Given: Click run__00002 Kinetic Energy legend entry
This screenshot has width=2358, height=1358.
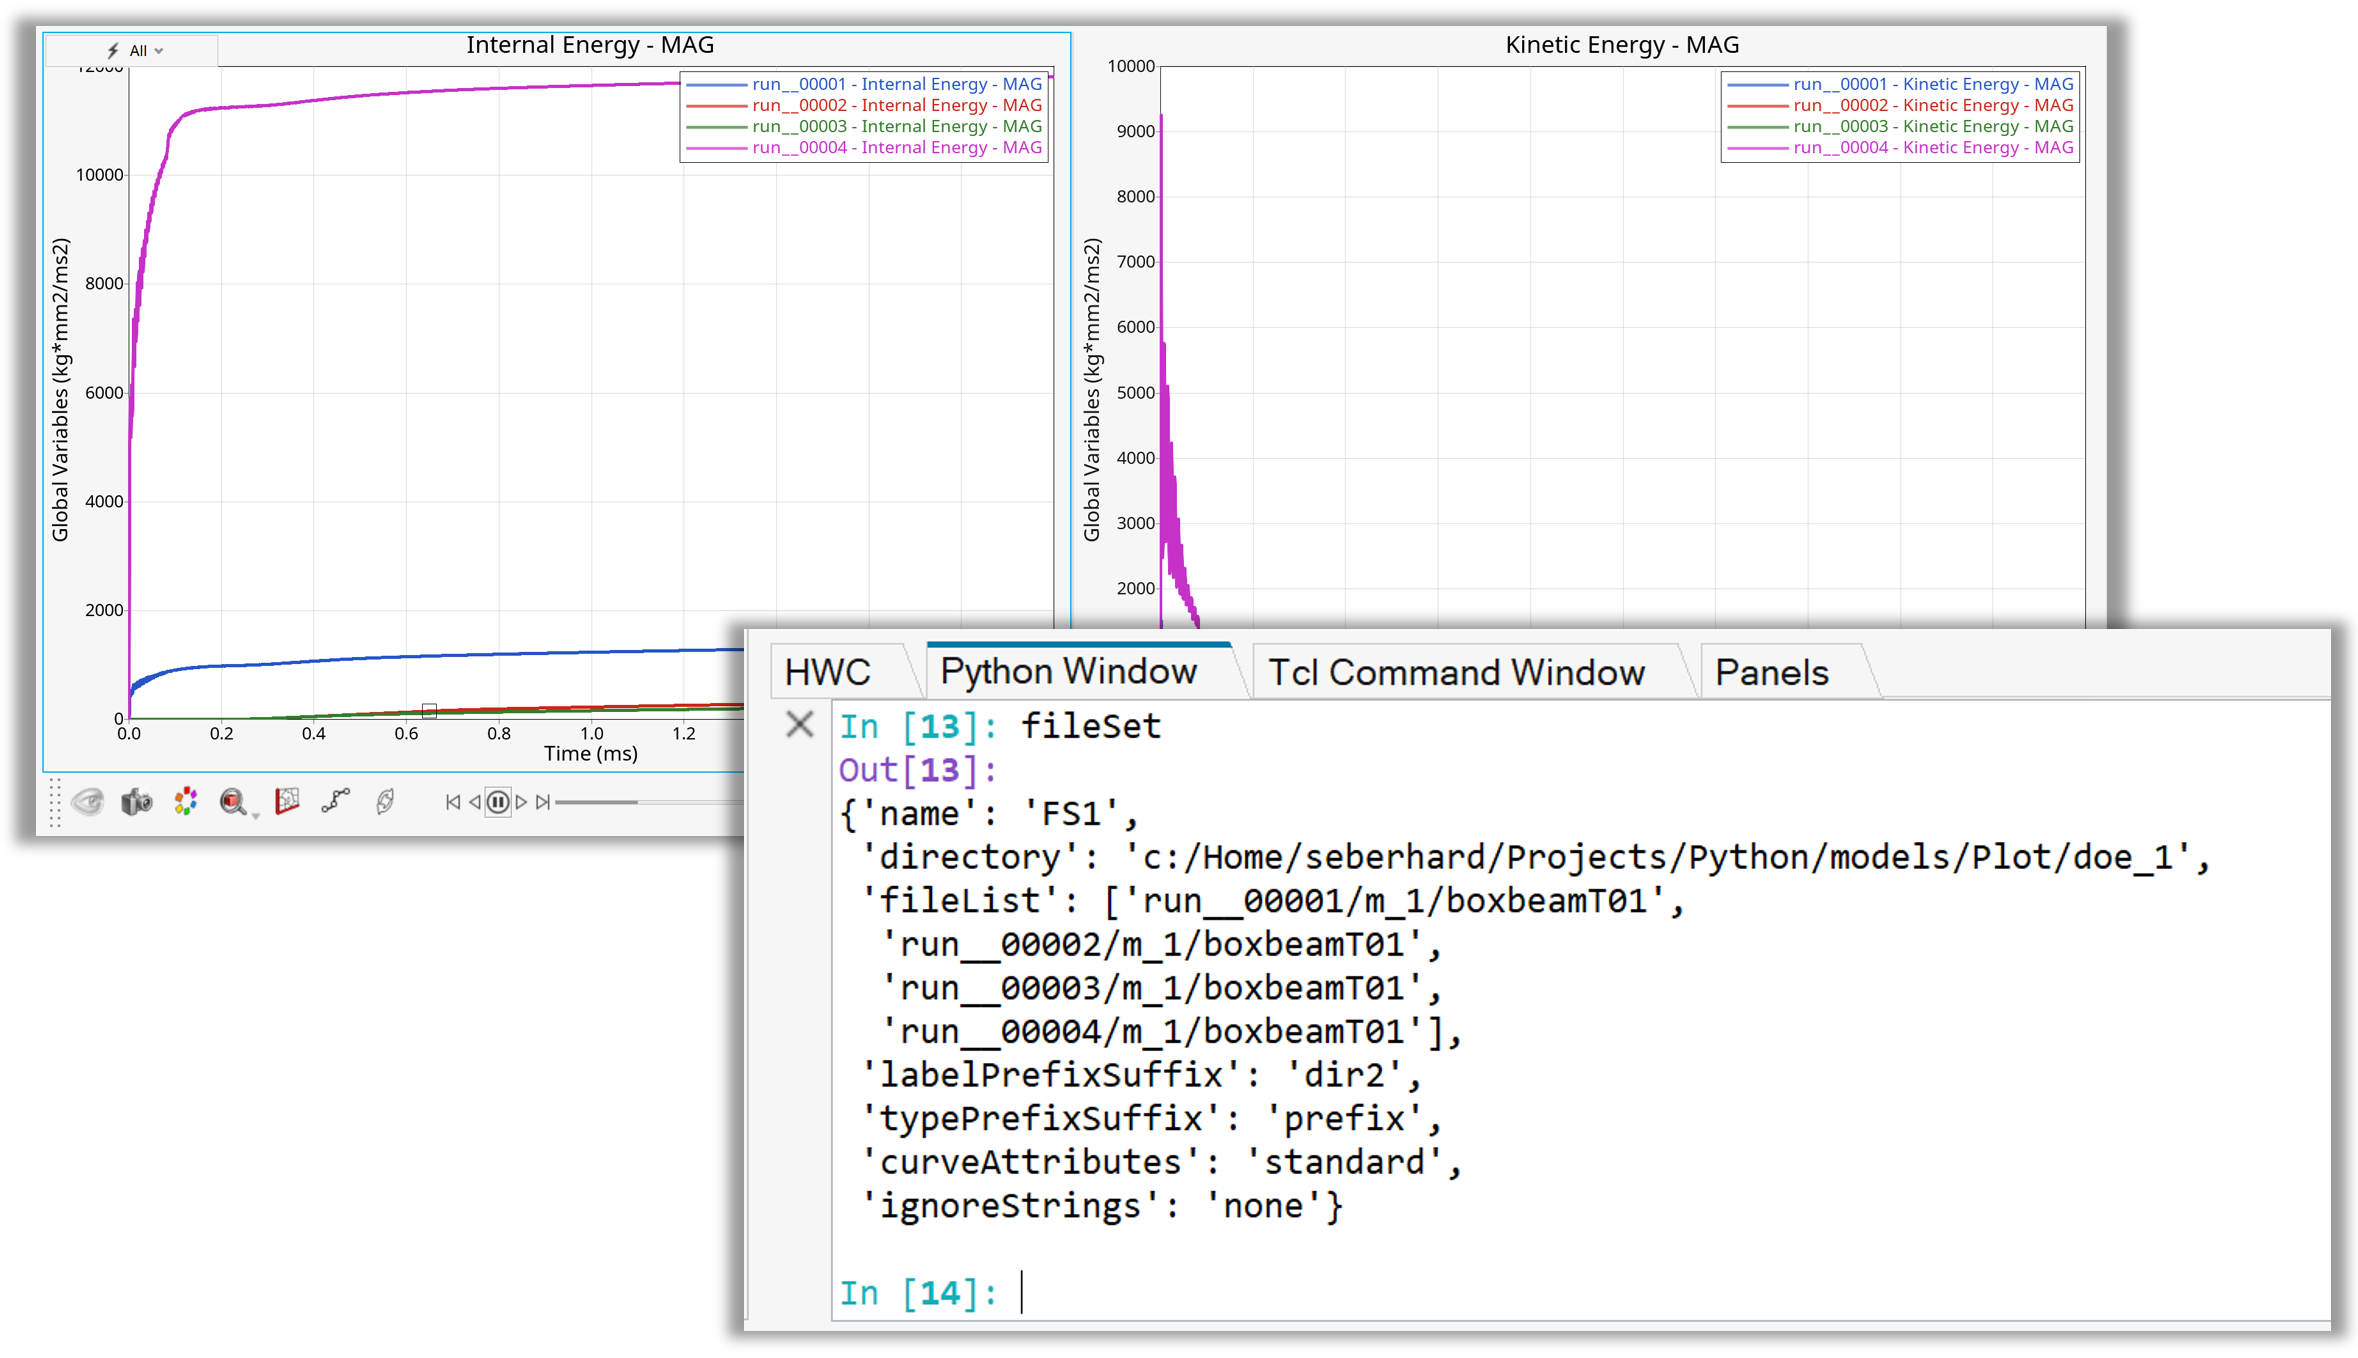Looking at the screenshot, I should click(1900, 105).
